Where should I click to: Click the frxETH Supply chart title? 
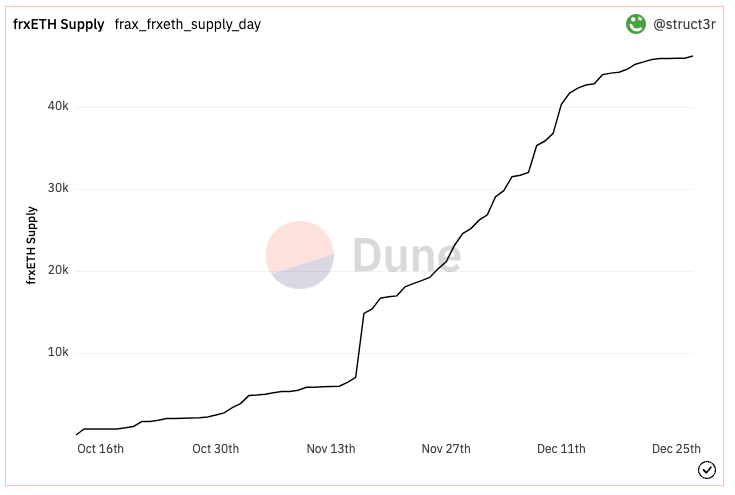[59, 24]
